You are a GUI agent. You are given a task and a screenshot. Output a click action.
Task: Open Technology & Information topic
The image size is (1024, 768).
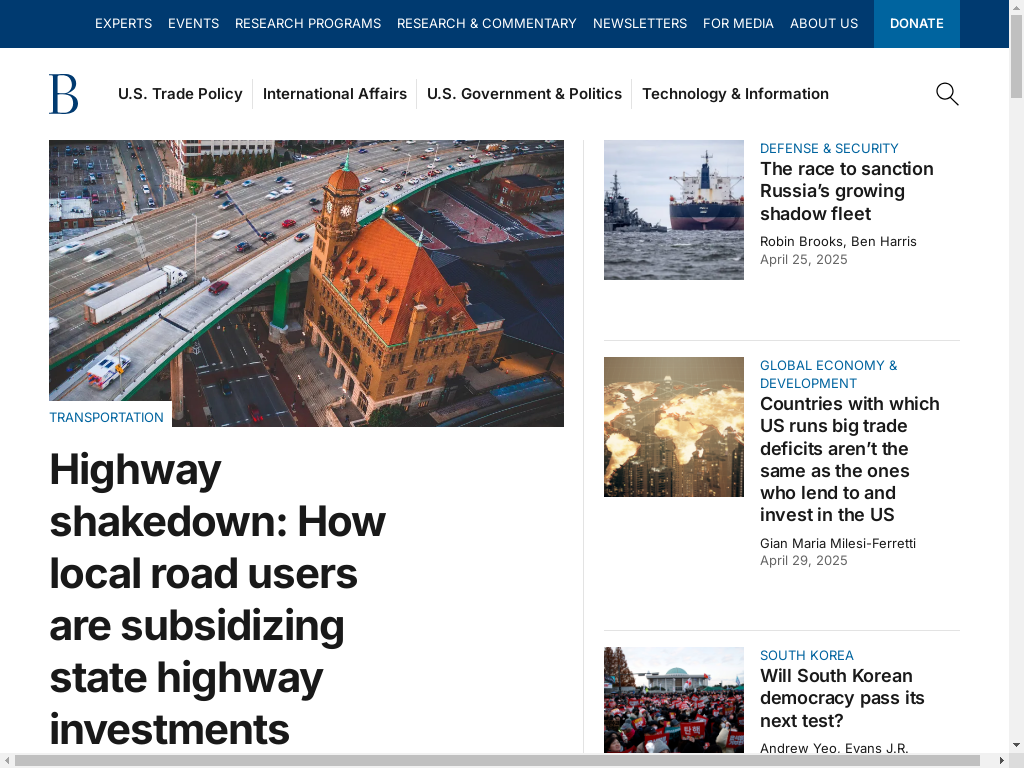(735, 94)
